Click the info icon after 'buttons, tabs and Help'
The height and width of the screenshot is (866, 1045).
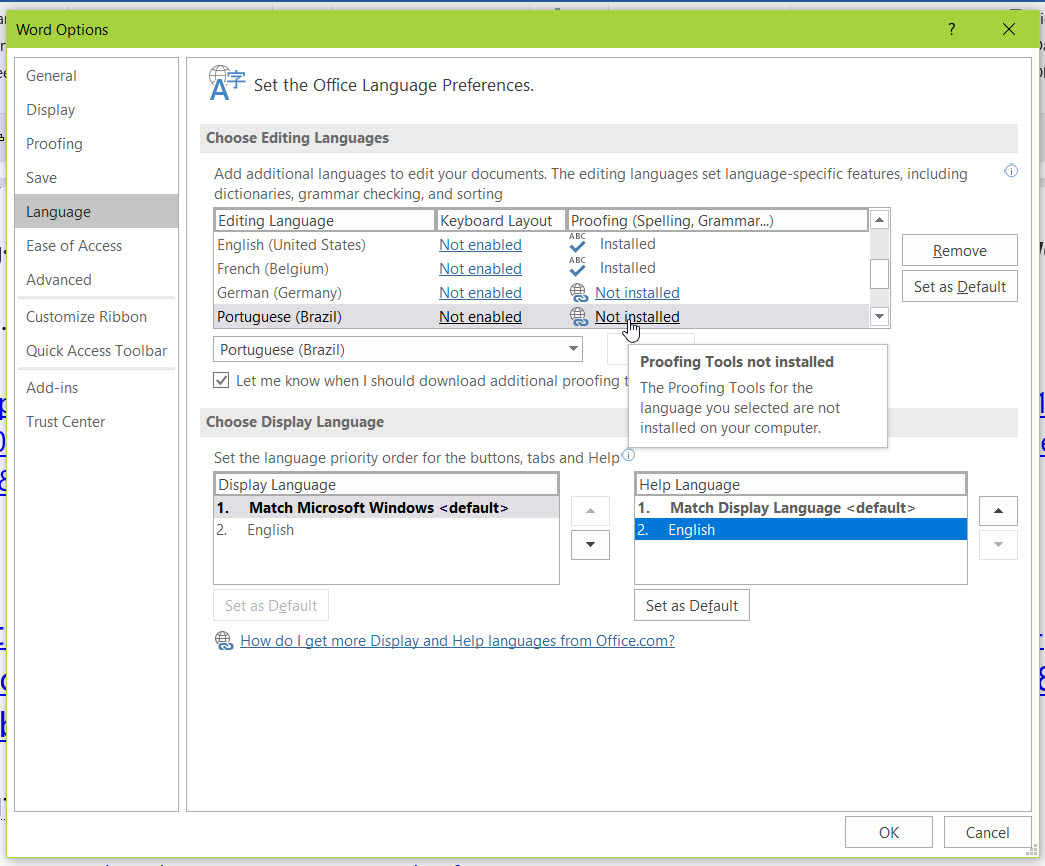pos(628,455)
